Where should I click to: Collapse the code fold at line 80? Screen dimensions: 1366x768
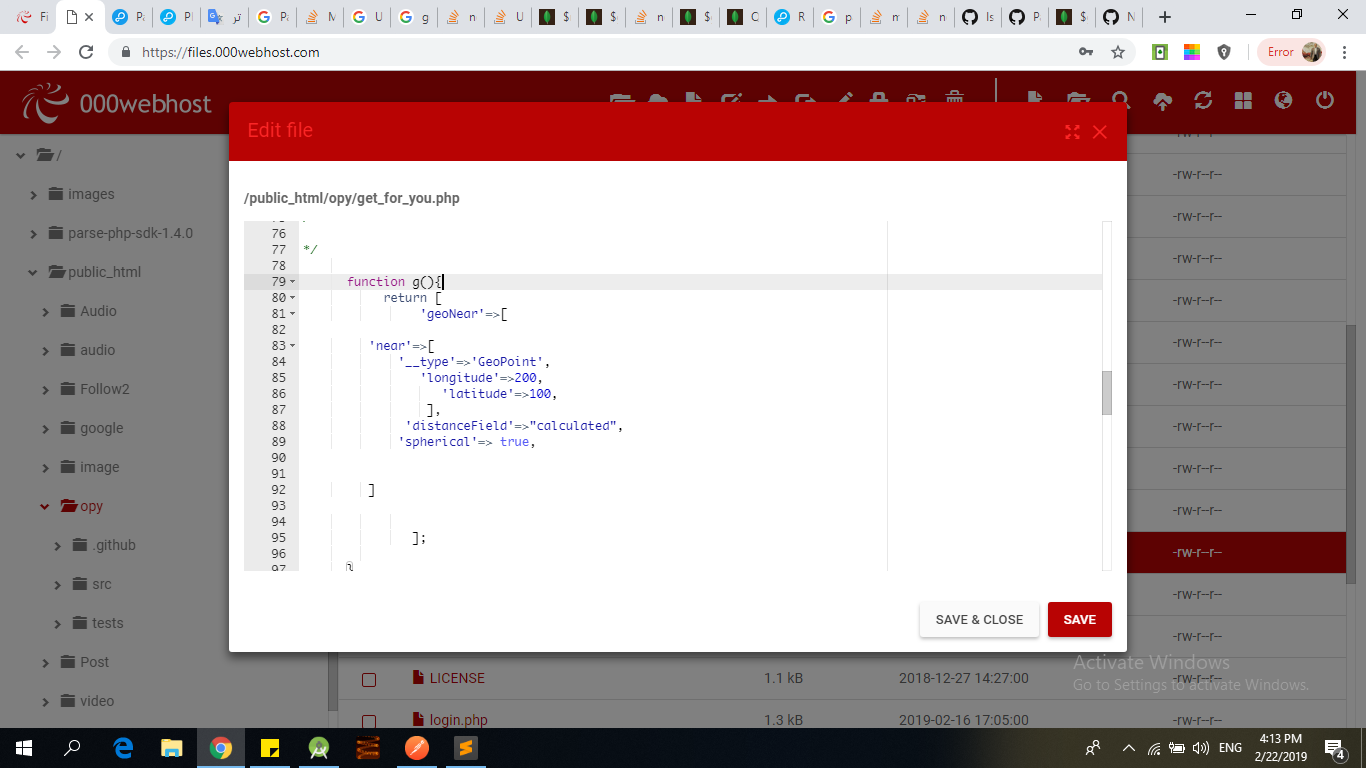[292, 298]
